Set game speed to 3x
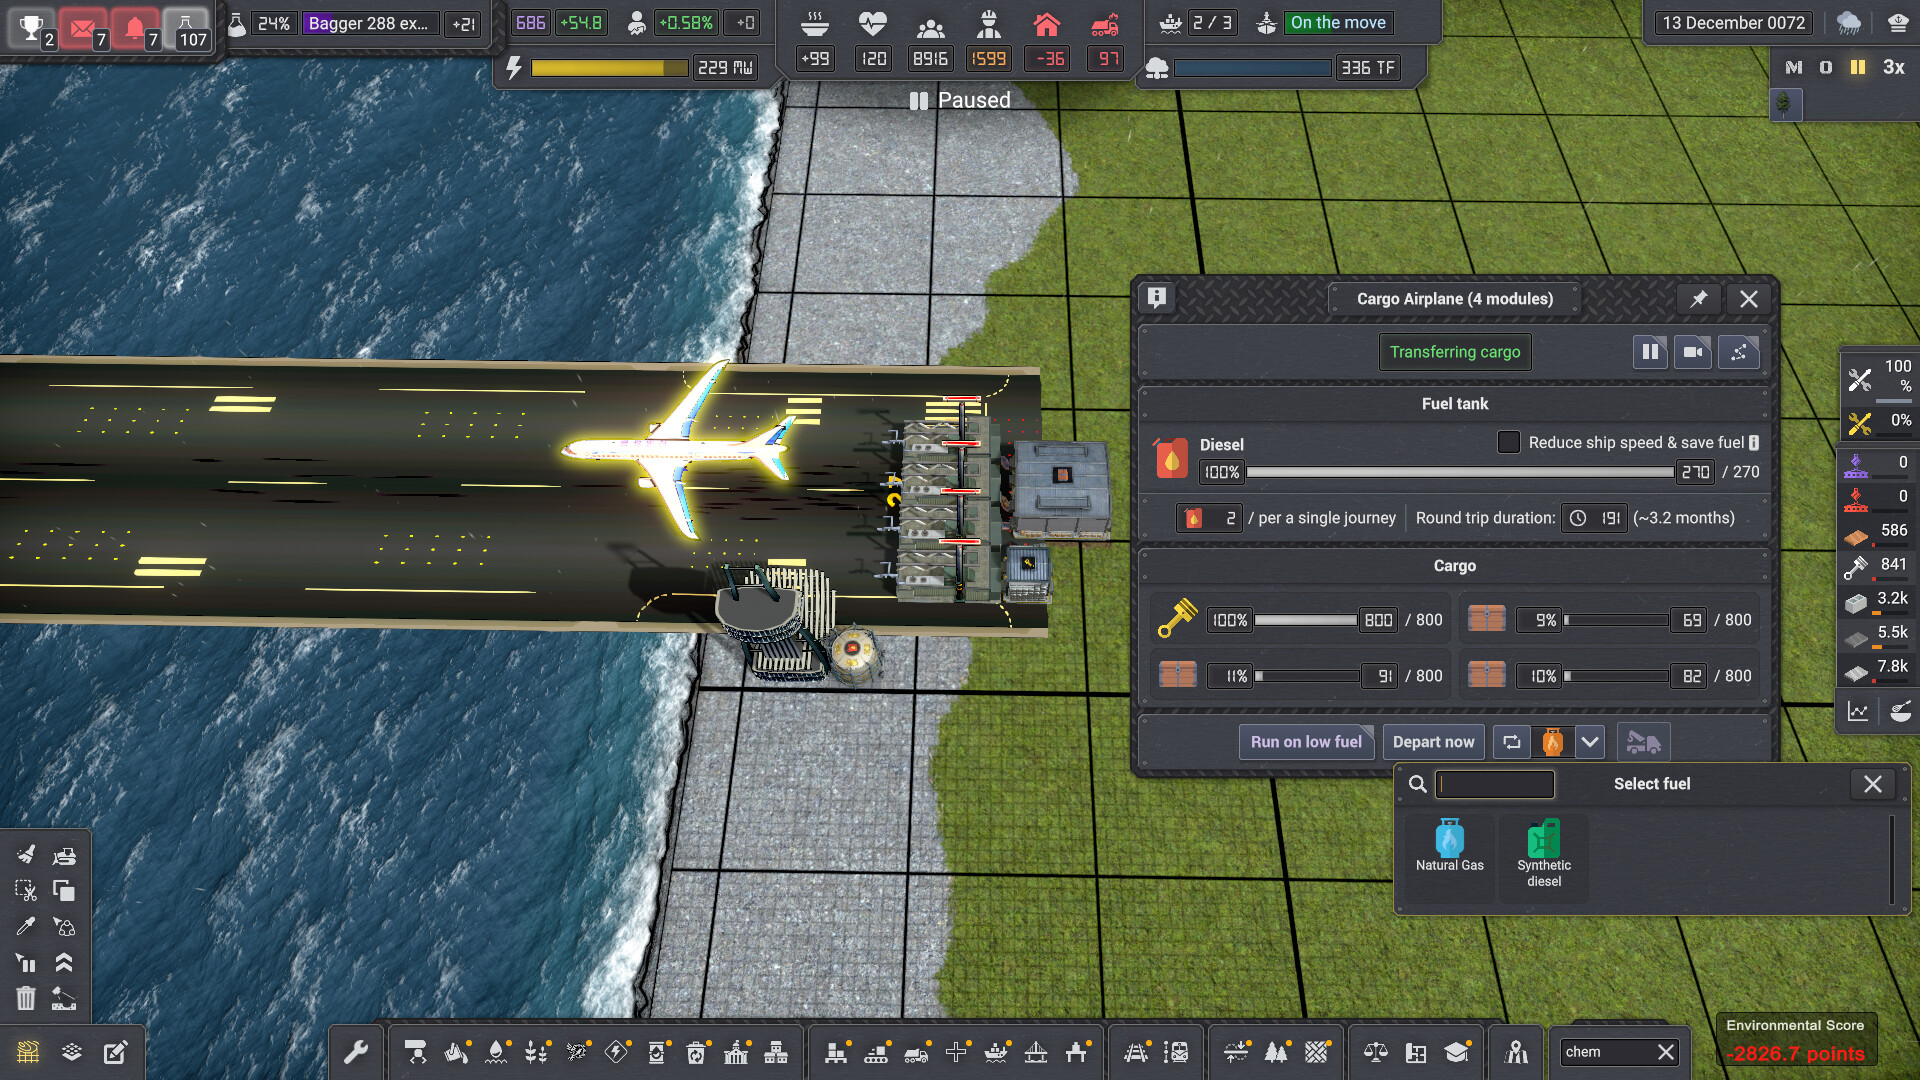 [x=1894, y=67]
